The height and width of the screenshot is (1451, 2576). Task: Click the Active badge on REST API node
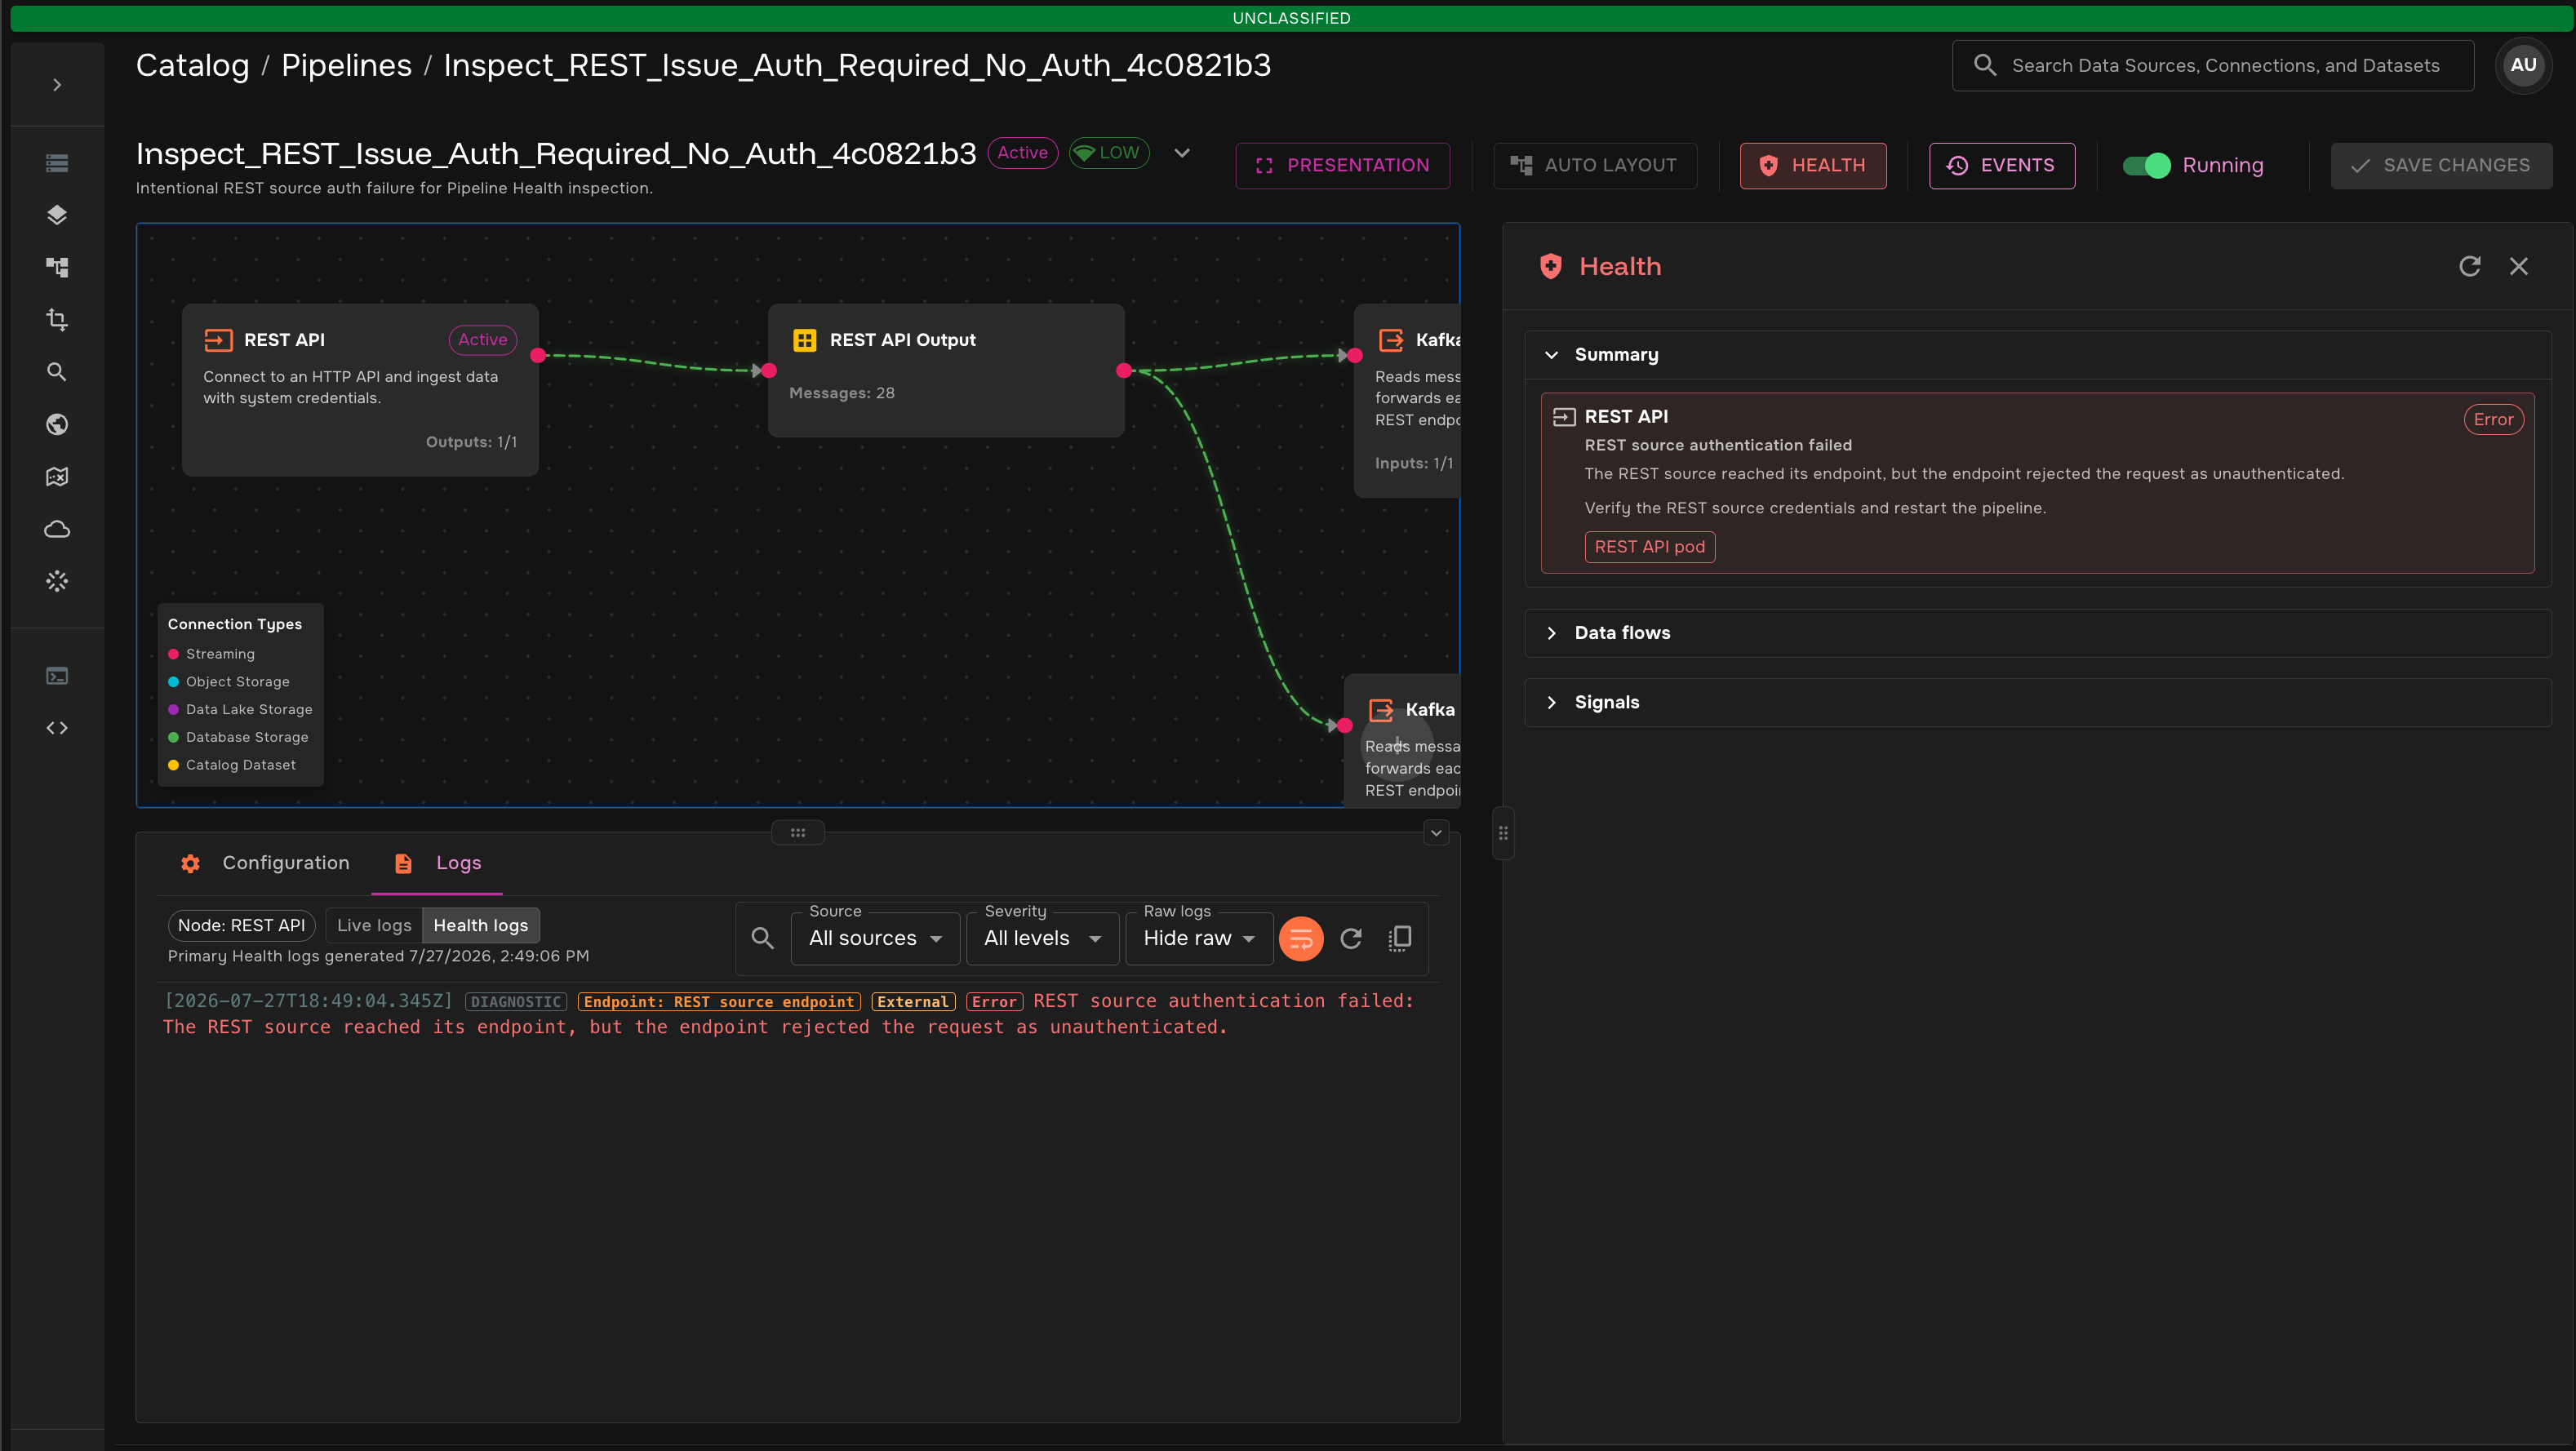coord(482,340)
